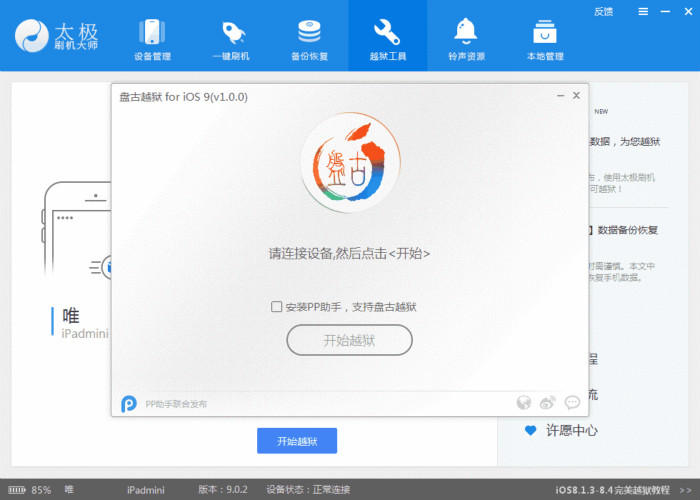Click 85% battery level text

(41, 490)
